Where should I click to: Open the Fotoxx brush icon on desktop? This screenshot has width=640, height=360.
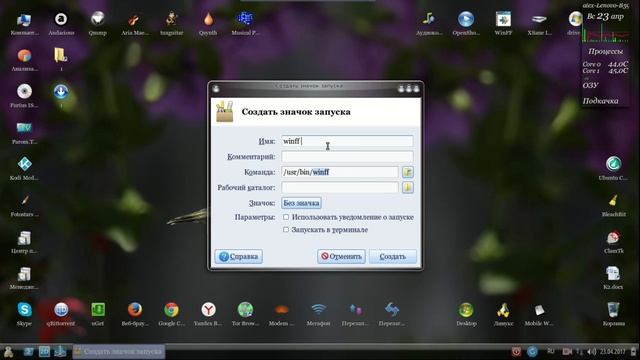(x=24, y=204)
